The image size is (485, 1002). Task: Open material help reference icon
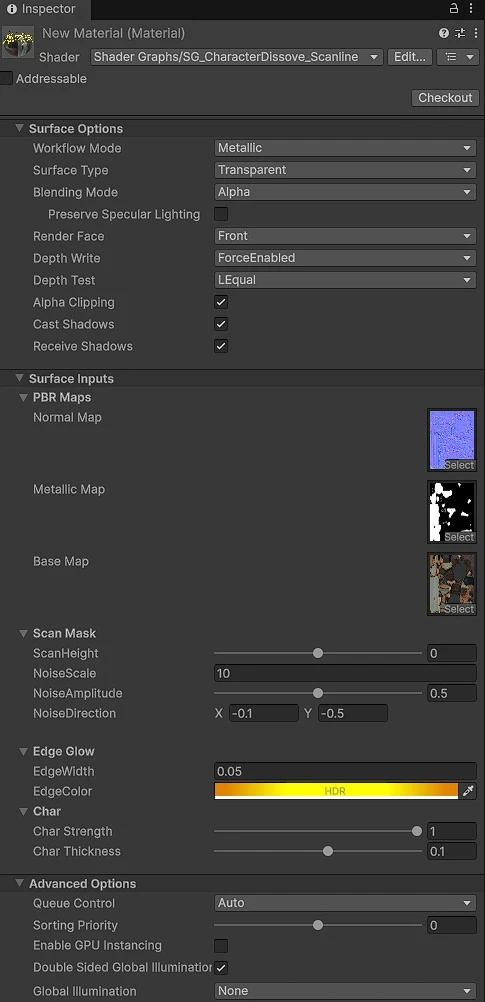click(443, 33)
